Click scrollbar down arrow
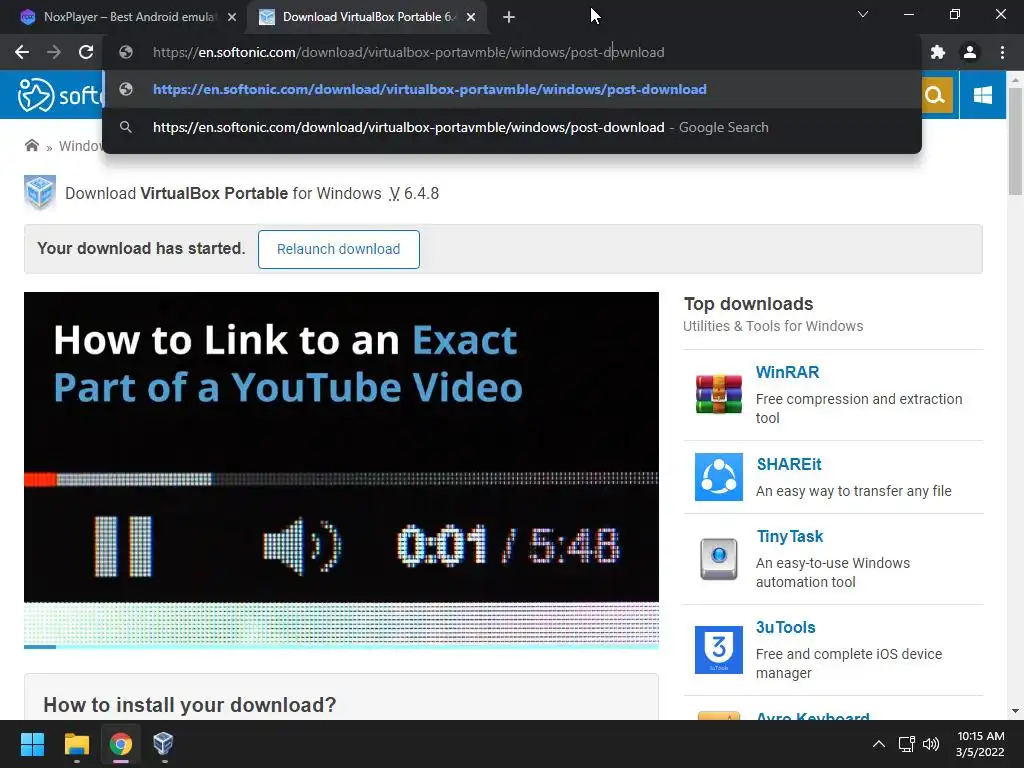The height and width of the screenshot is (768, 1024). click(1015, 711)
